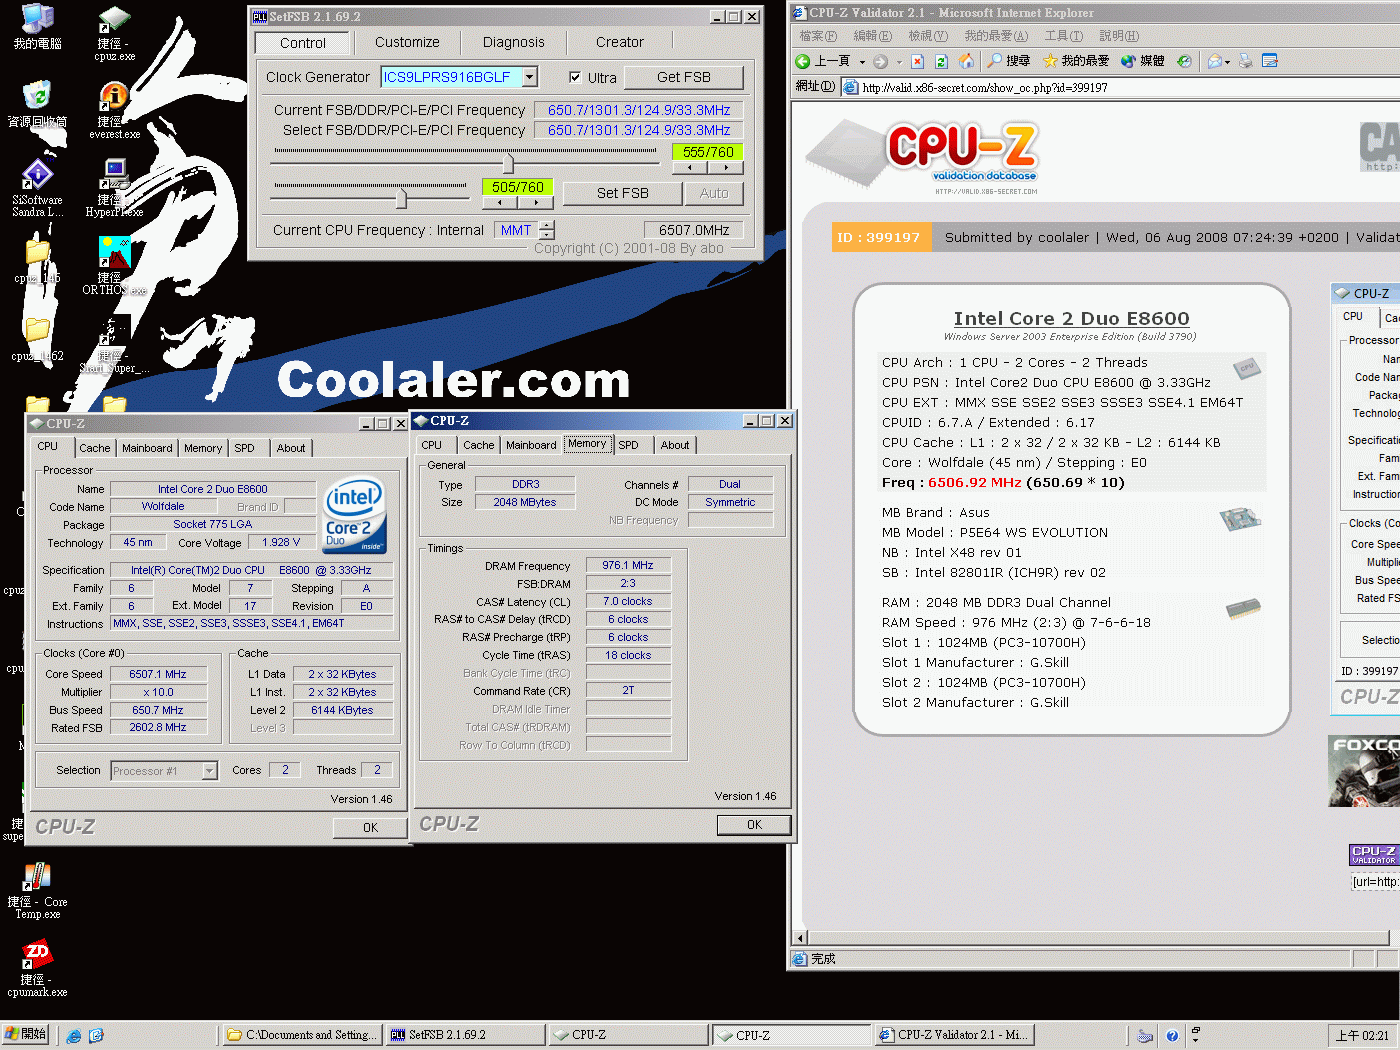1400x1050 pixels.
Task: Click the Get FSB button
Action: pos(684,77)
